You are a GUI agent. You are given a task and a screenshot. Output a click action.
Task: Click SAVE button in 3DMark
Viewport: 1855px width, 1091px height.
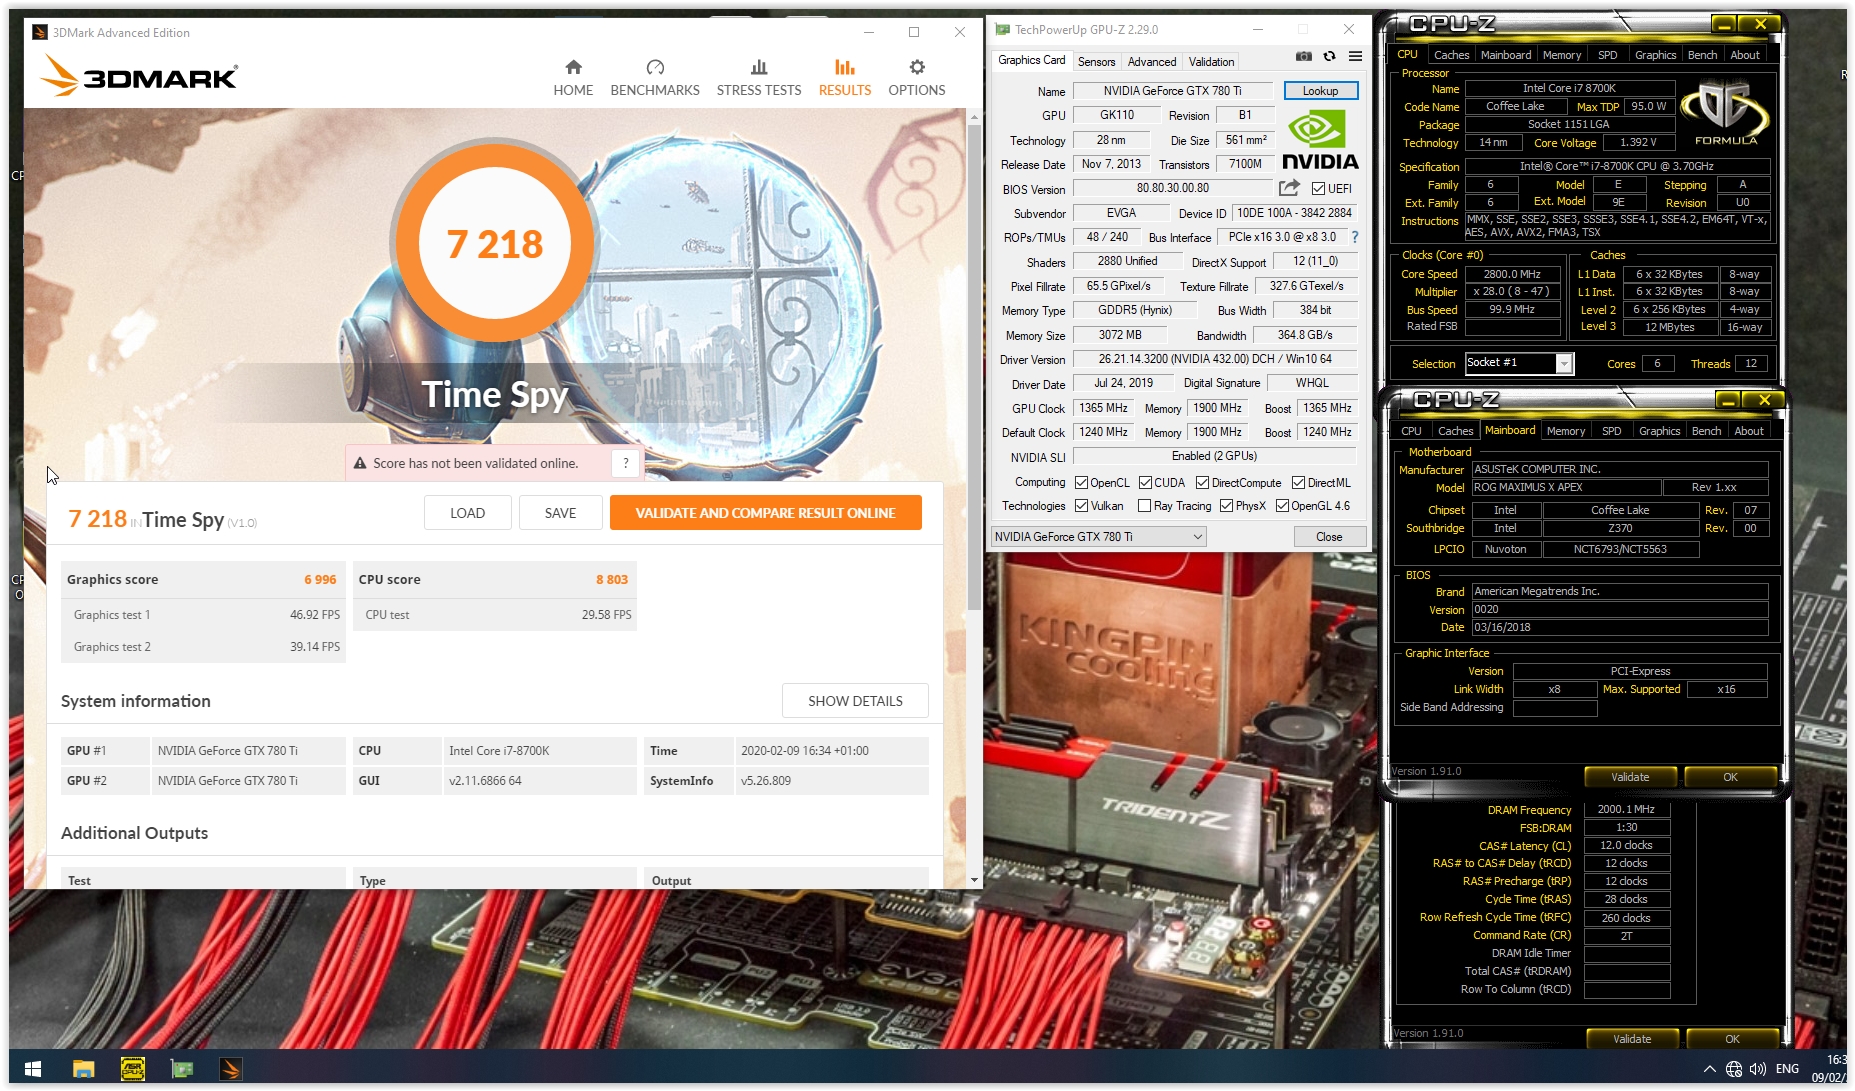560,513
